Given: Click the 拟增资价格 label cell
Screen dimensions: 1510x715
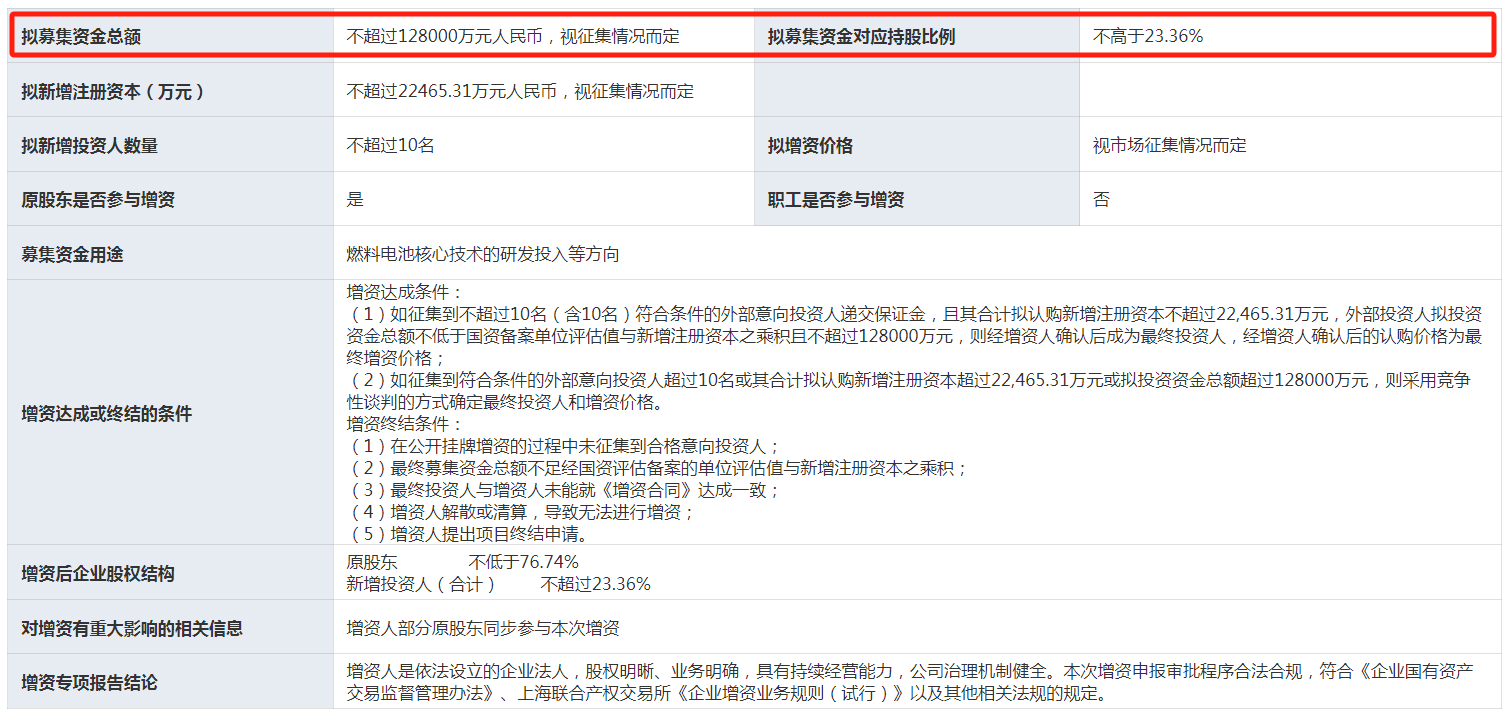Looking at the screenshot, I should 810,145.
